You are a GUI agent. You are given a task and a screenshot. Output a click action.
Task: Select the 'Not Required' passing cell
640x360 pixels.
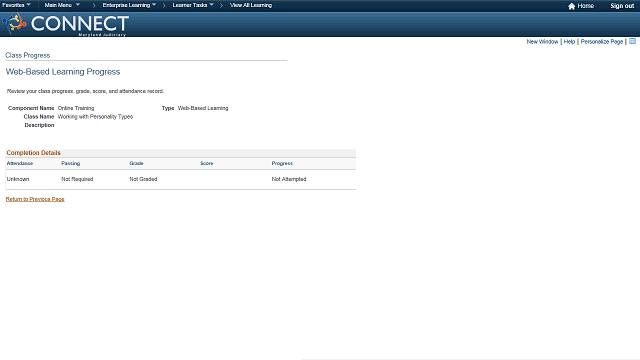coord(77,179)
